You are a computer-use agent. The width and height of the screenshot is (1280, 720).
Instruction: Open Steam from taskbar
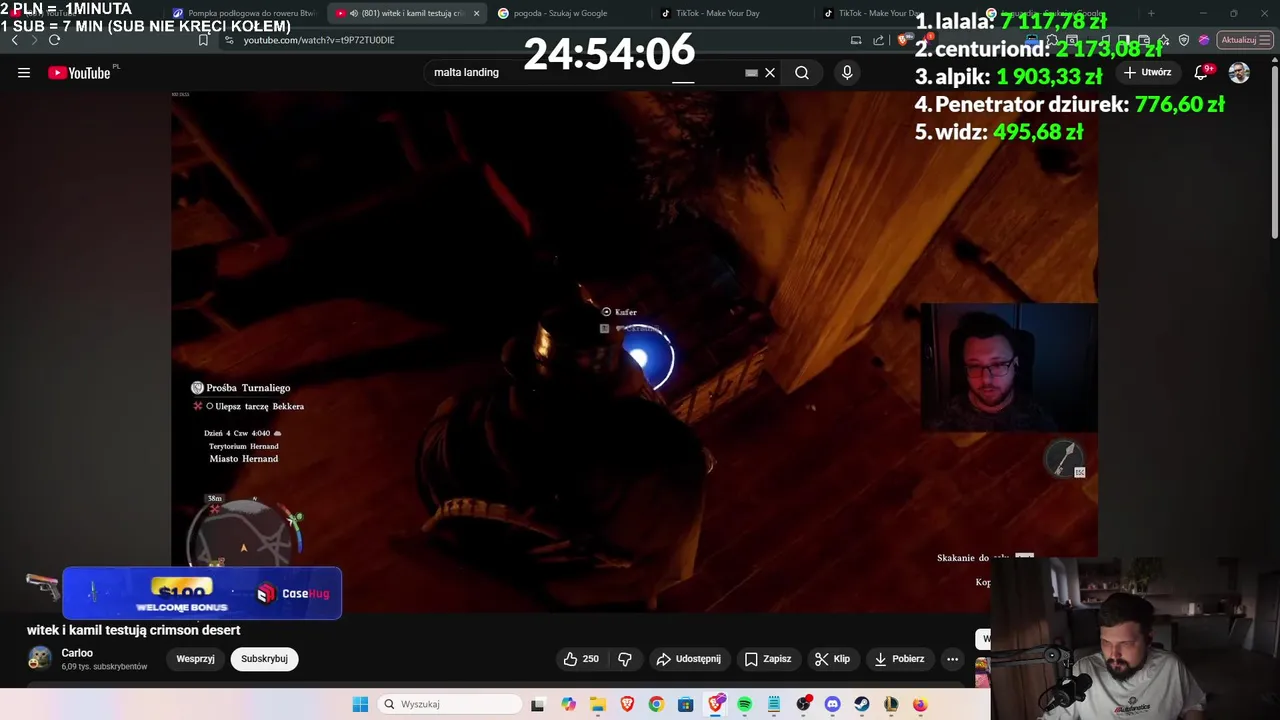click(x=861, y=704)
